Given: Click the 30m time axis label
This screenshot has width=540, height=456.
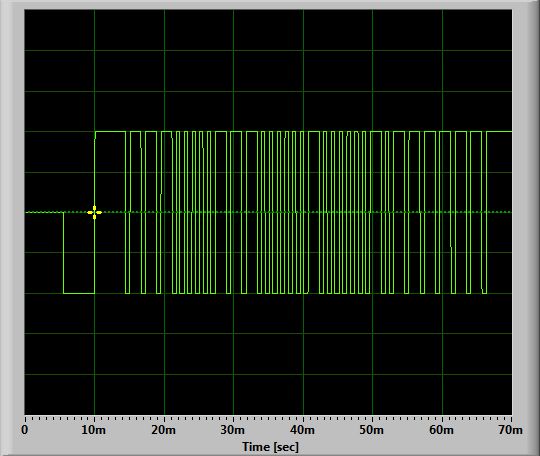Looking at the screenshot, I should [233, 430].
